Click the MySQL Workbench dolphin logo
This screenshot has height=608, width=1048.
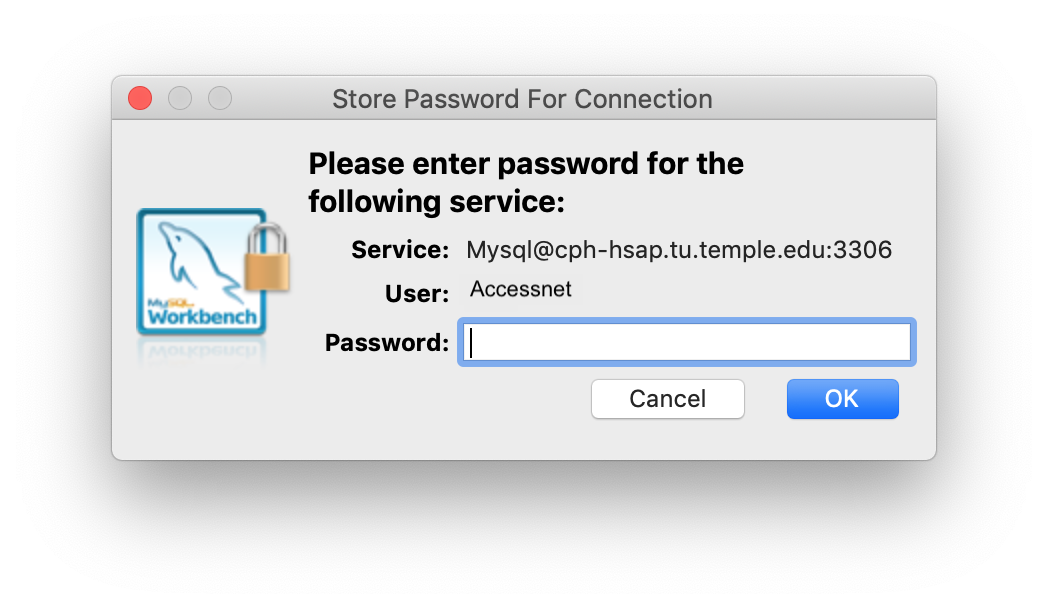[x=201, y=271]
